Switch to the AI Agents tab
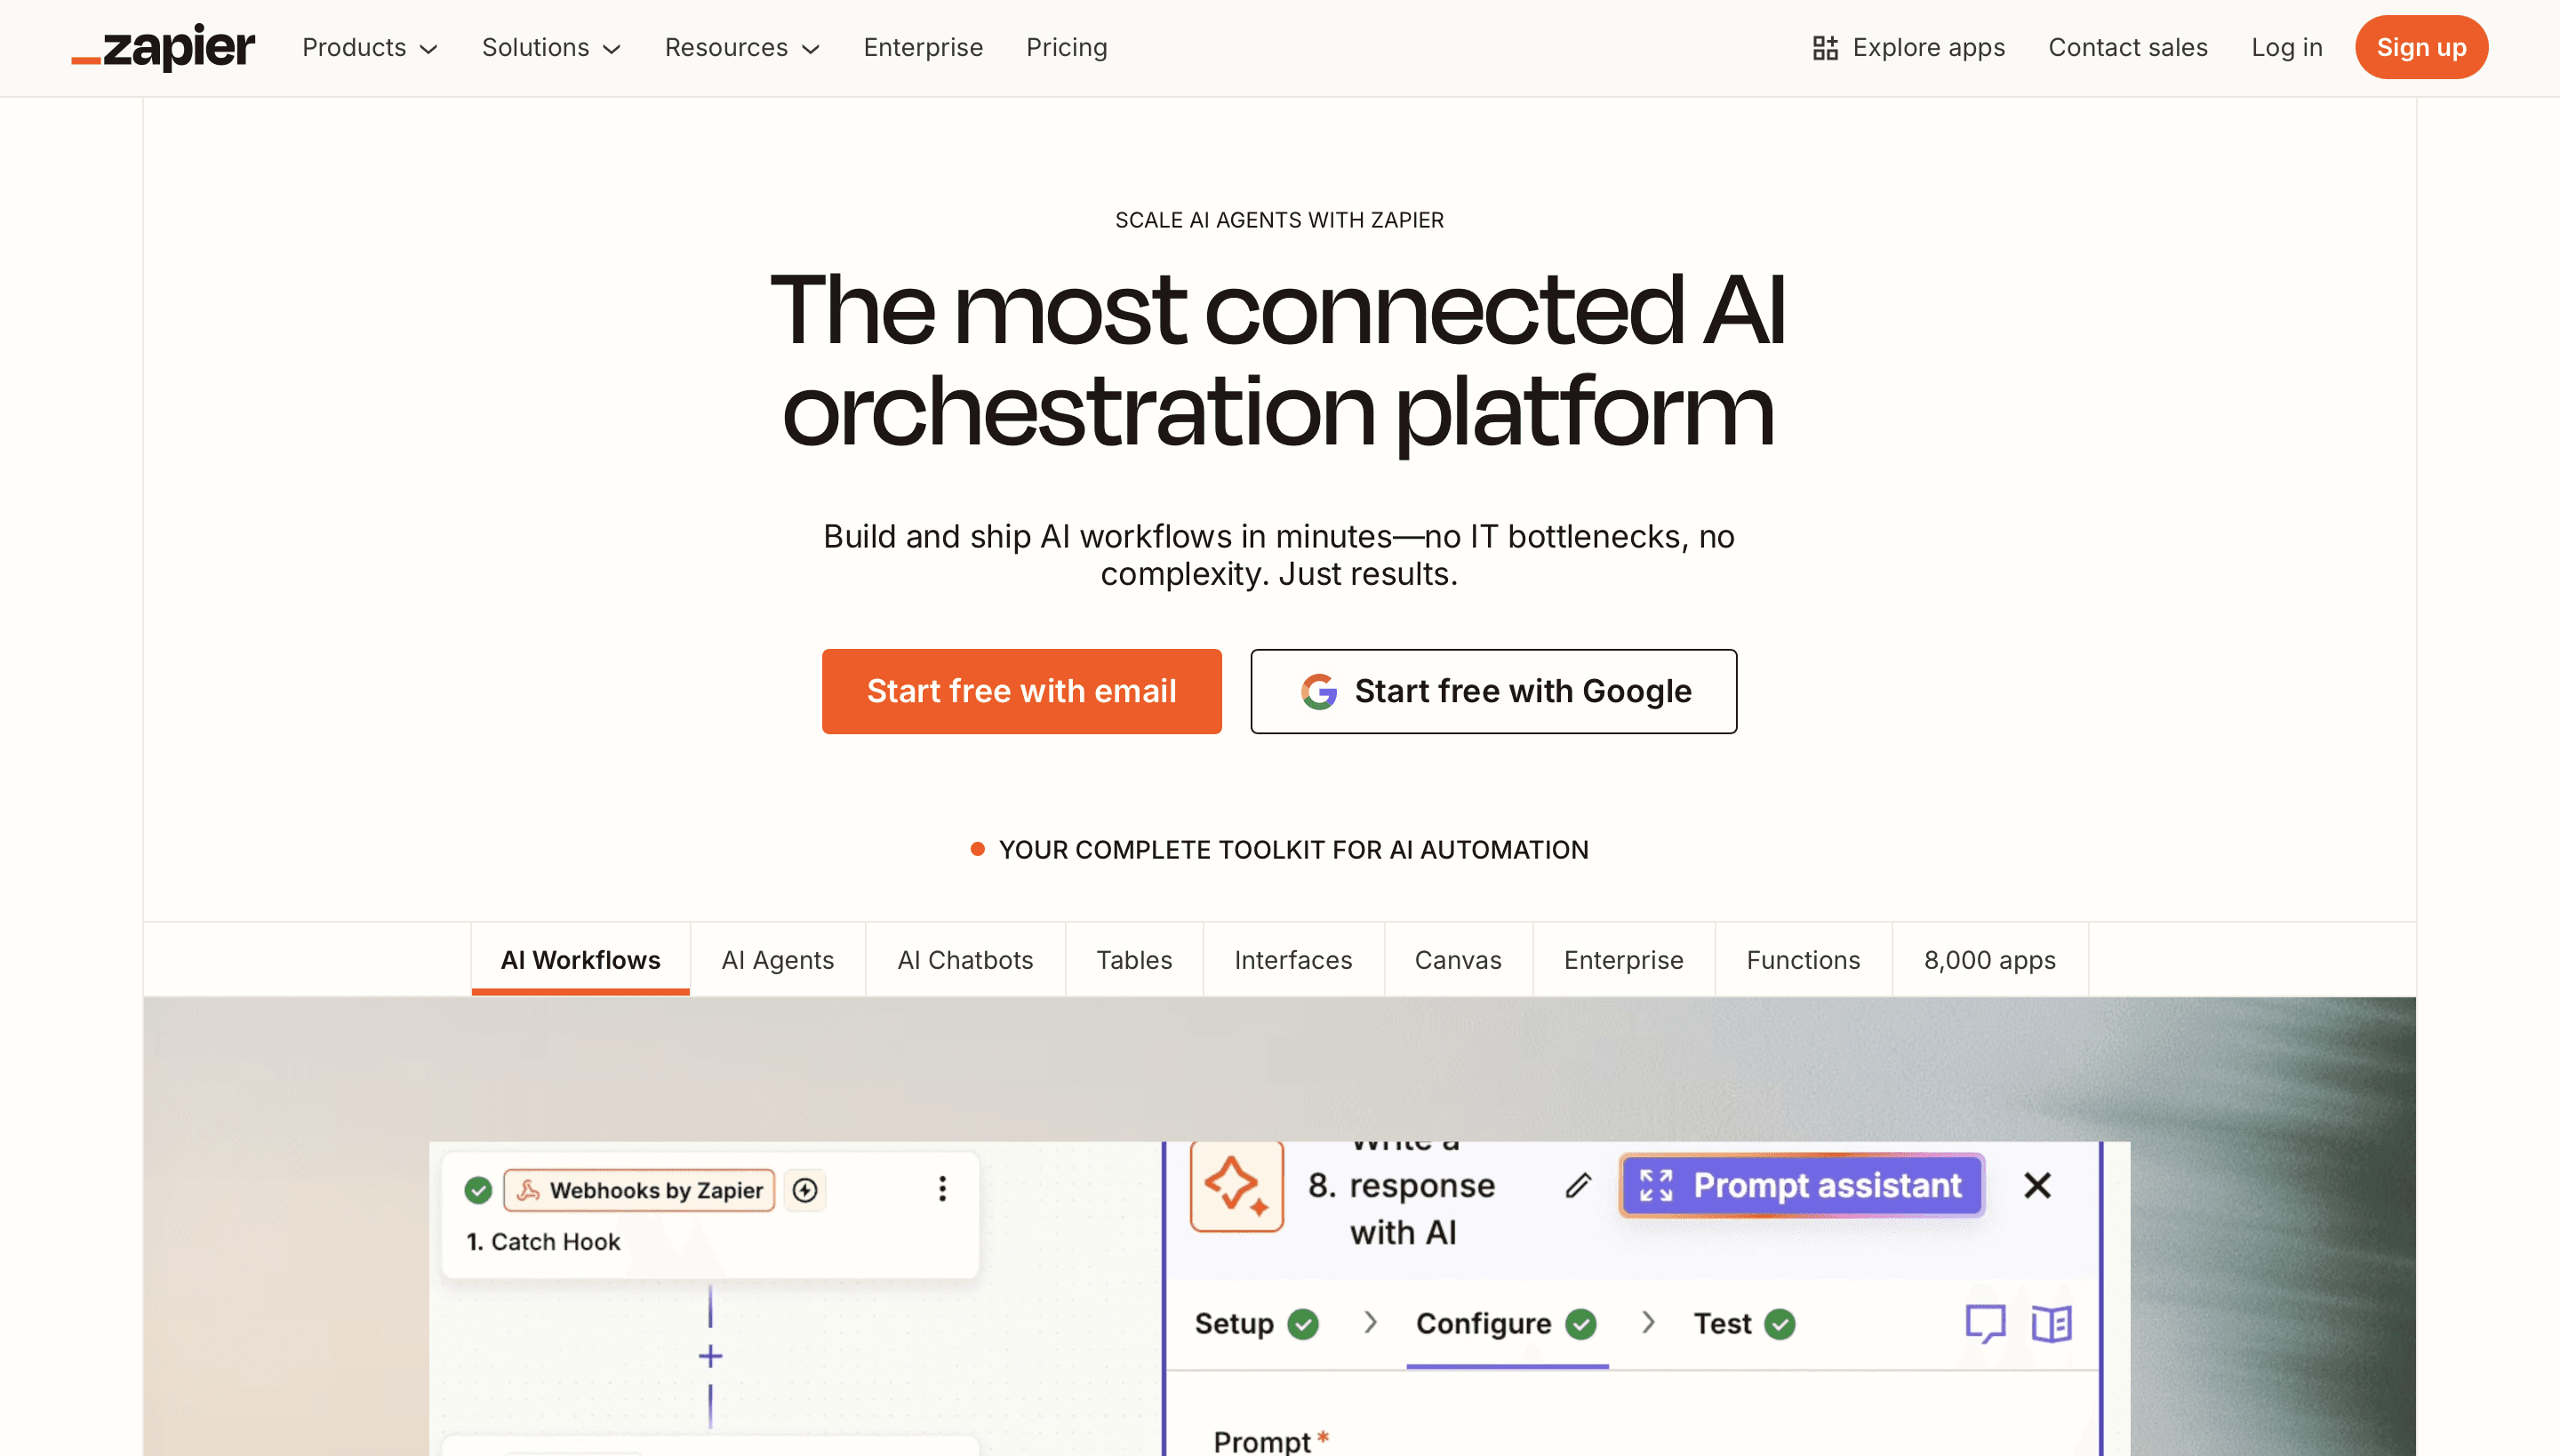This screenshot has width=2560, height=1456. [x=778, y=960]
